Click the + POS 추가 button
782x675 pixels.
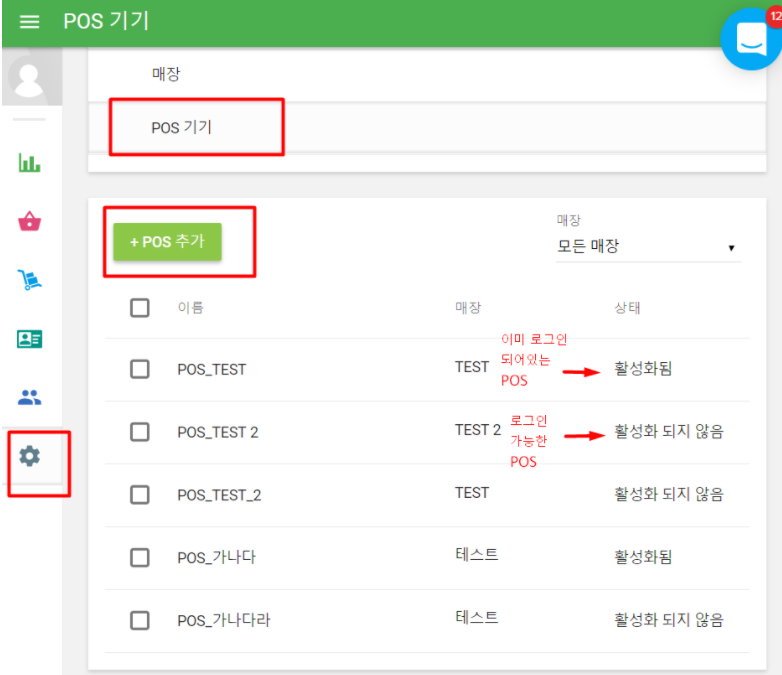(167, 242)
